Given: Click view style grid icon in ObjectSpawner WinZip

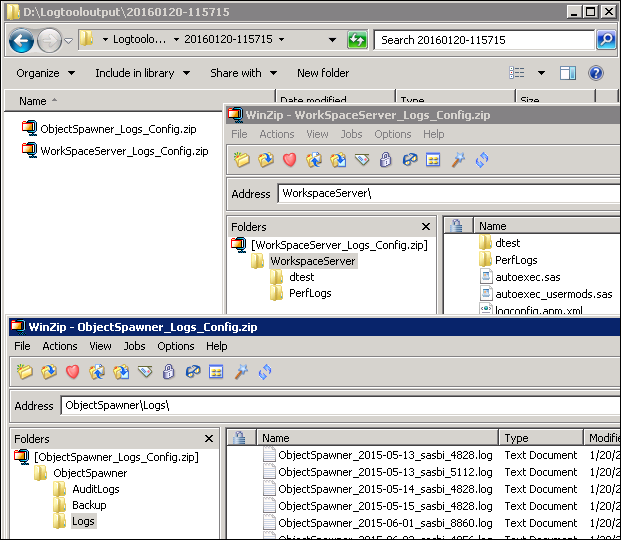Looking at the screenshot, I should (216, 372).
